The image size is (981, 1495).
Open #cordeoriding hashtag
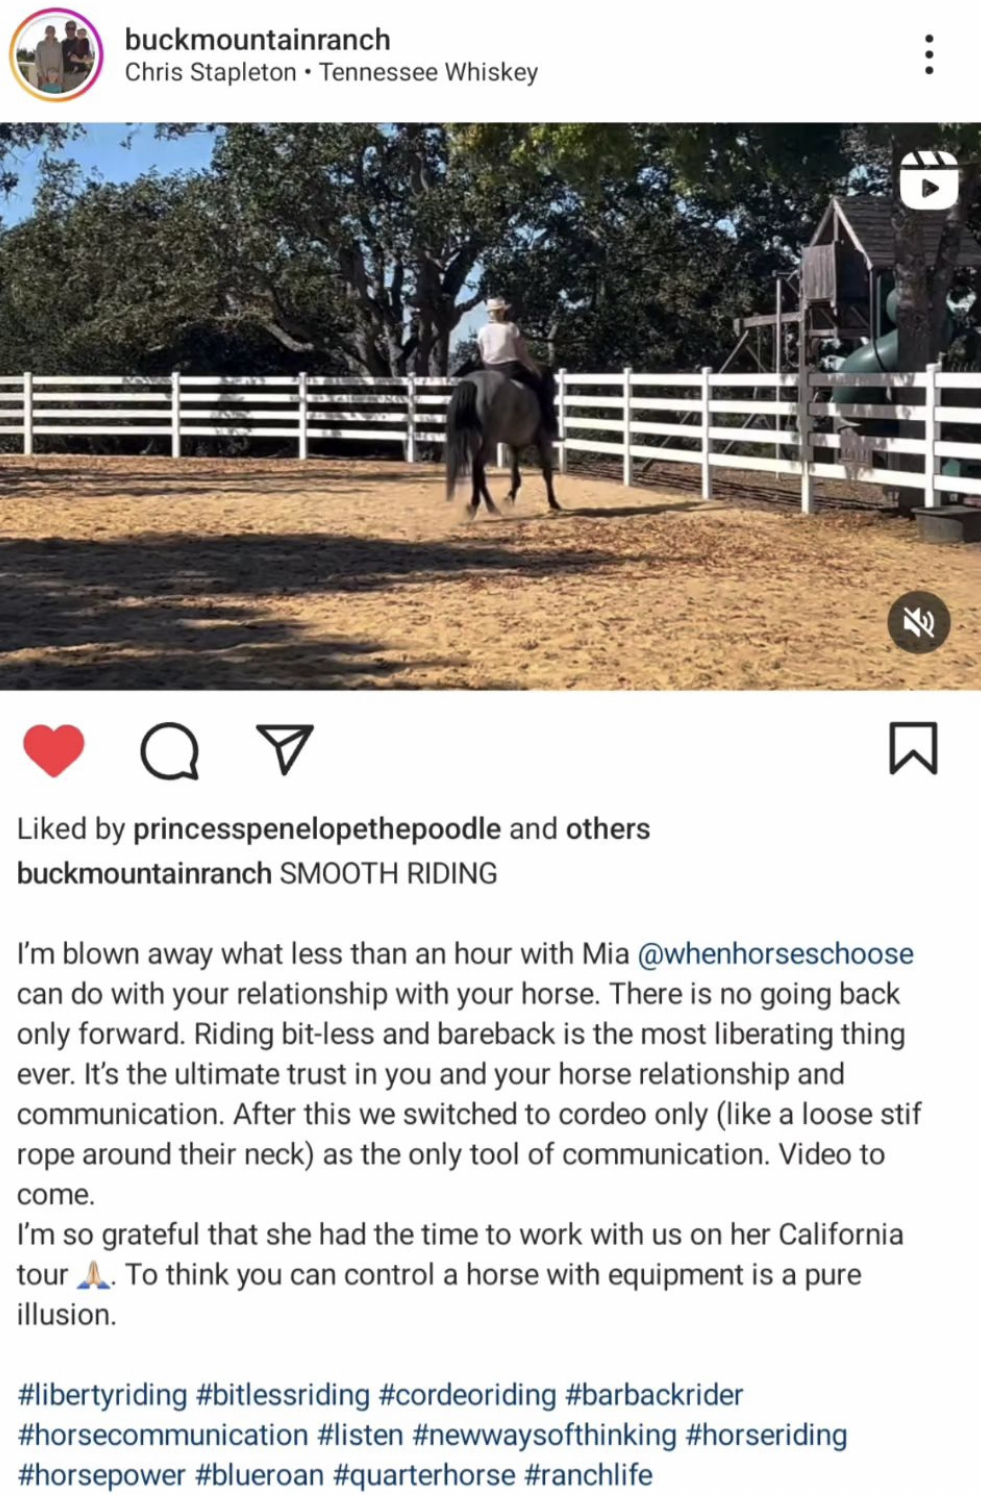coord(467,1395)
